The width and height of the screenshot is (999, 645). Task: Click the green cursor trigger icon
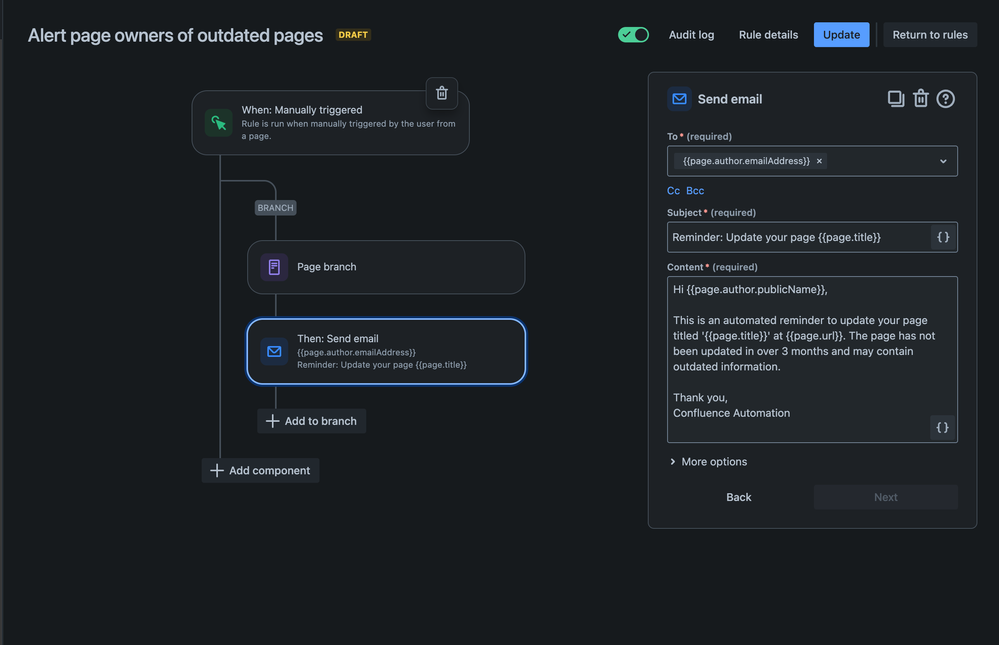[x=219, y=122]
